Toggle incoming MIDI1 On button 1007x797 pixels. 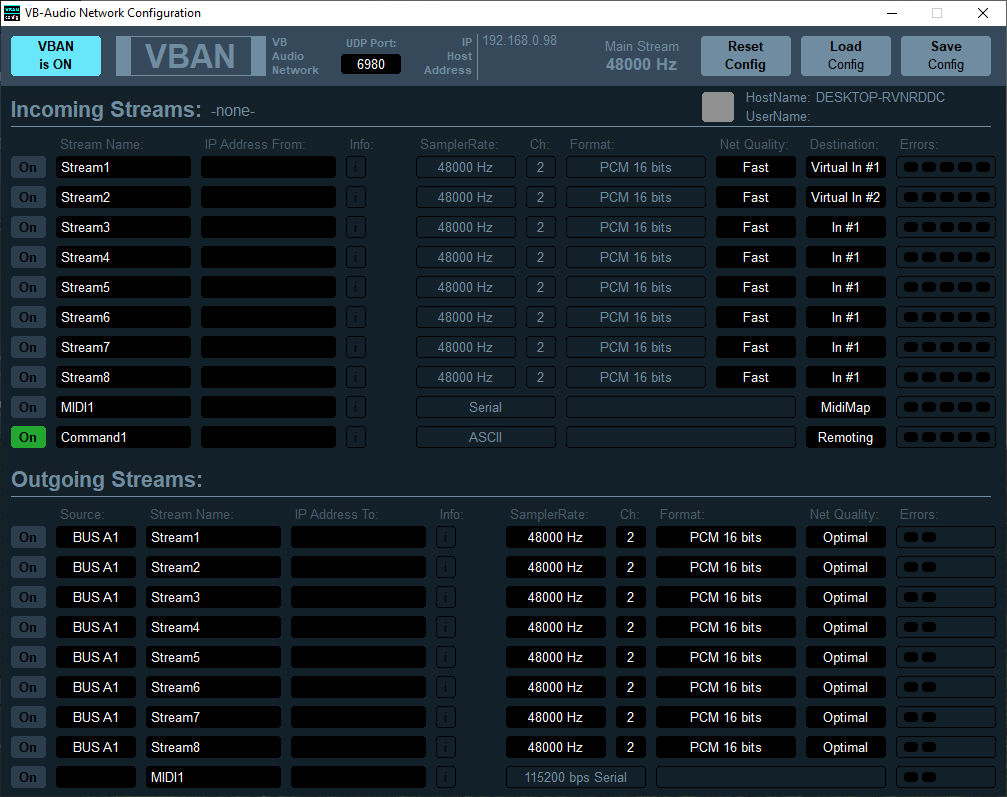28,407
